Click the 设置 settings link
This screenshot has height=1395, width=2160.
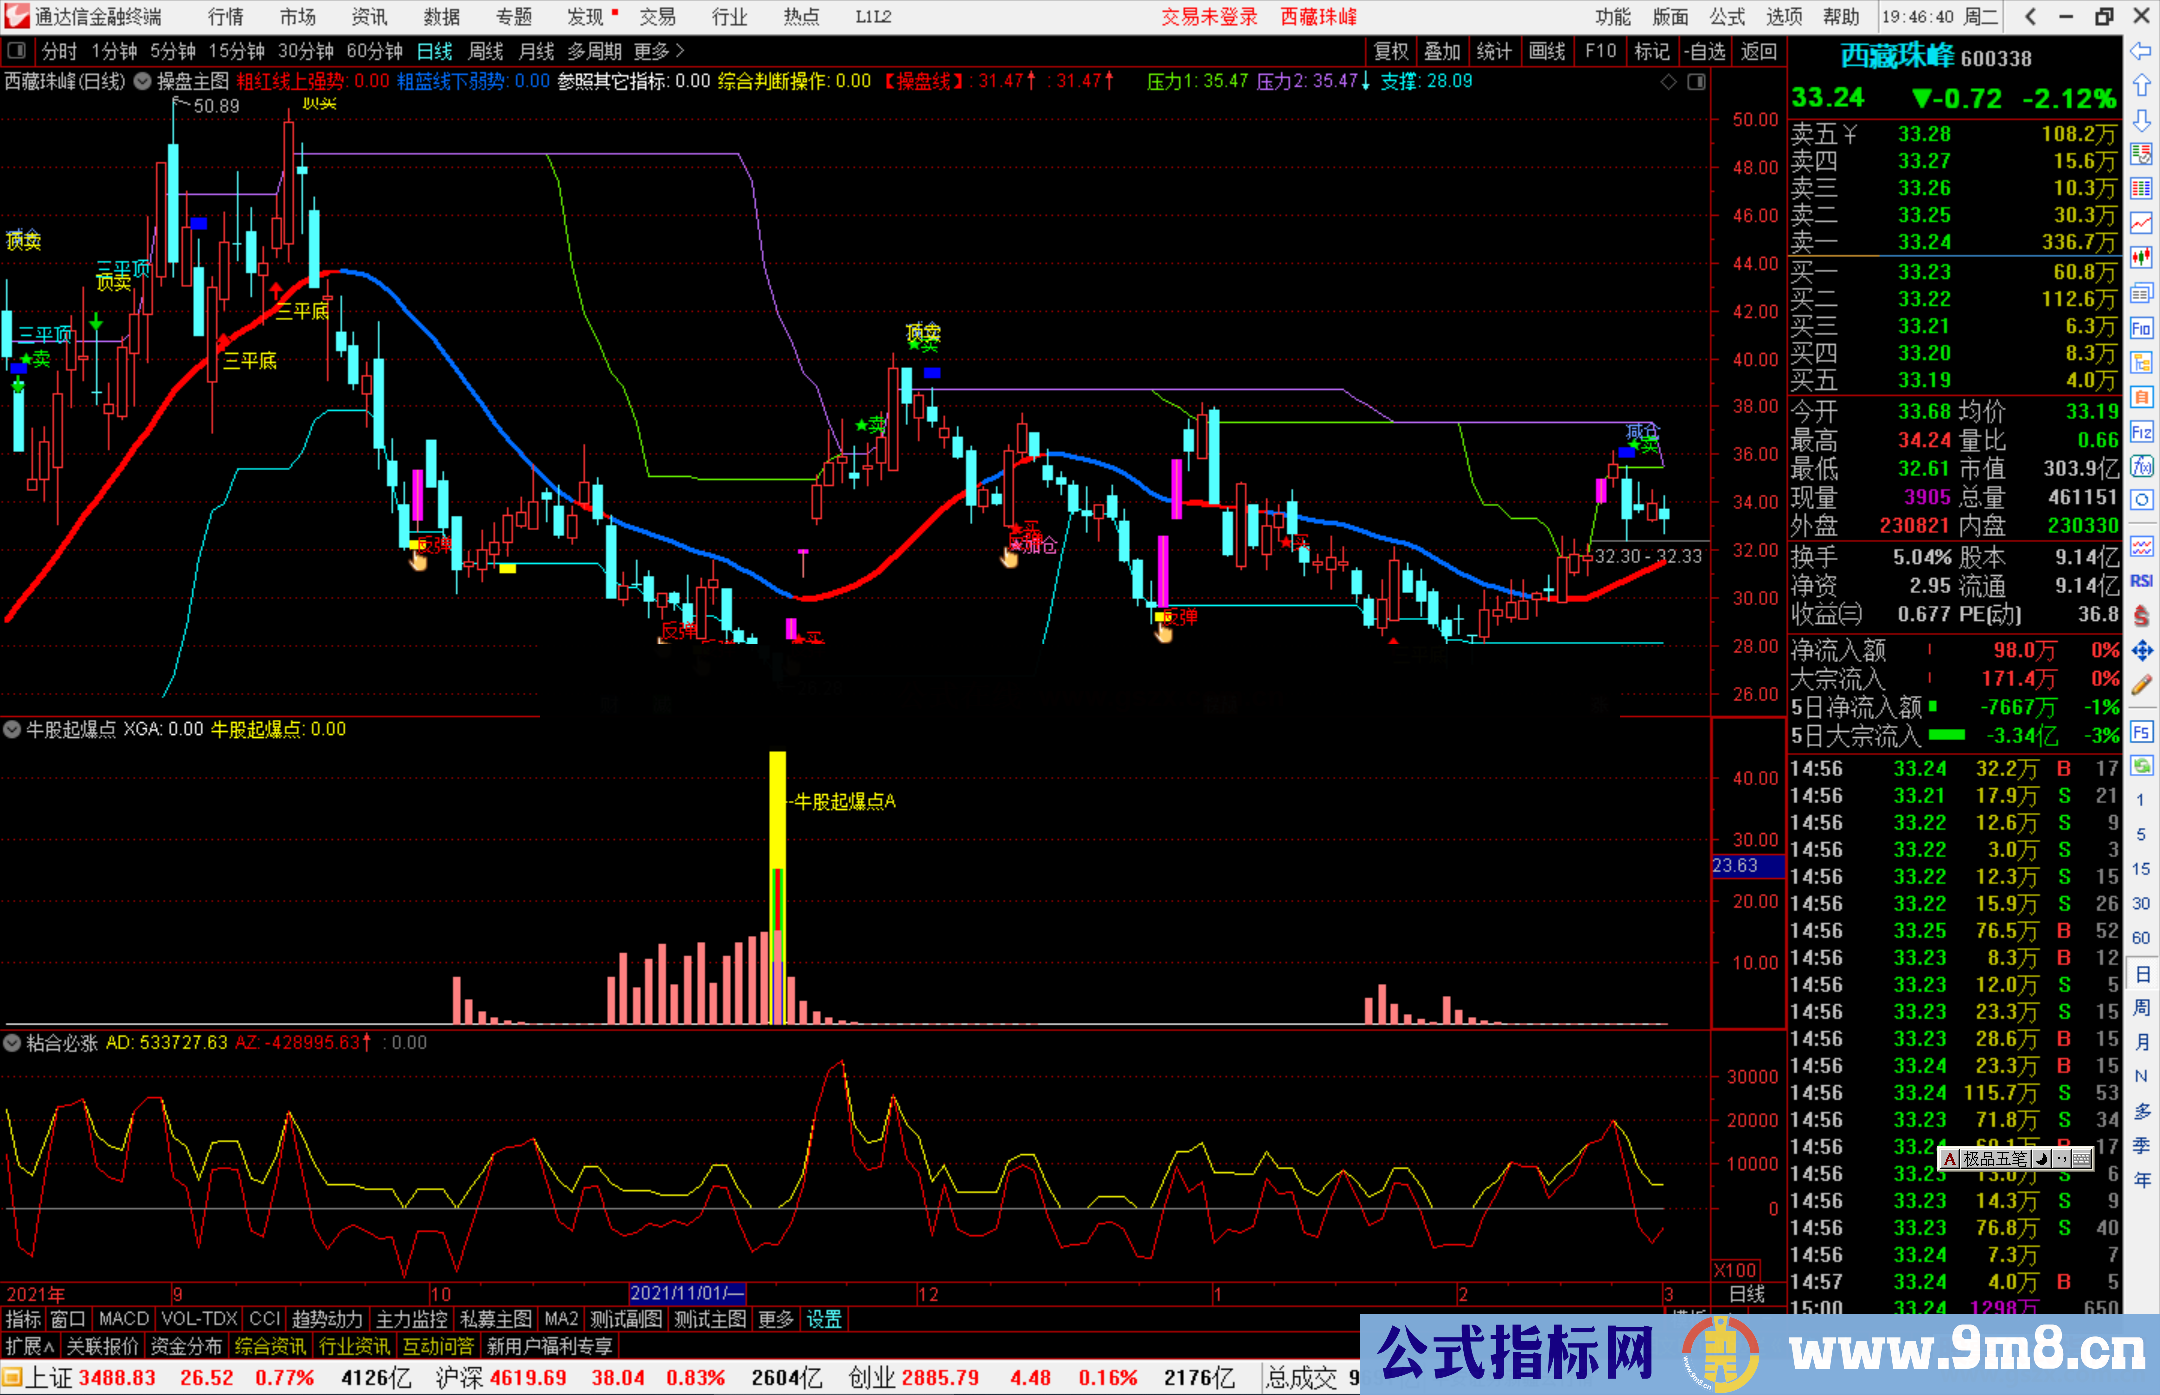[824, 1319]
